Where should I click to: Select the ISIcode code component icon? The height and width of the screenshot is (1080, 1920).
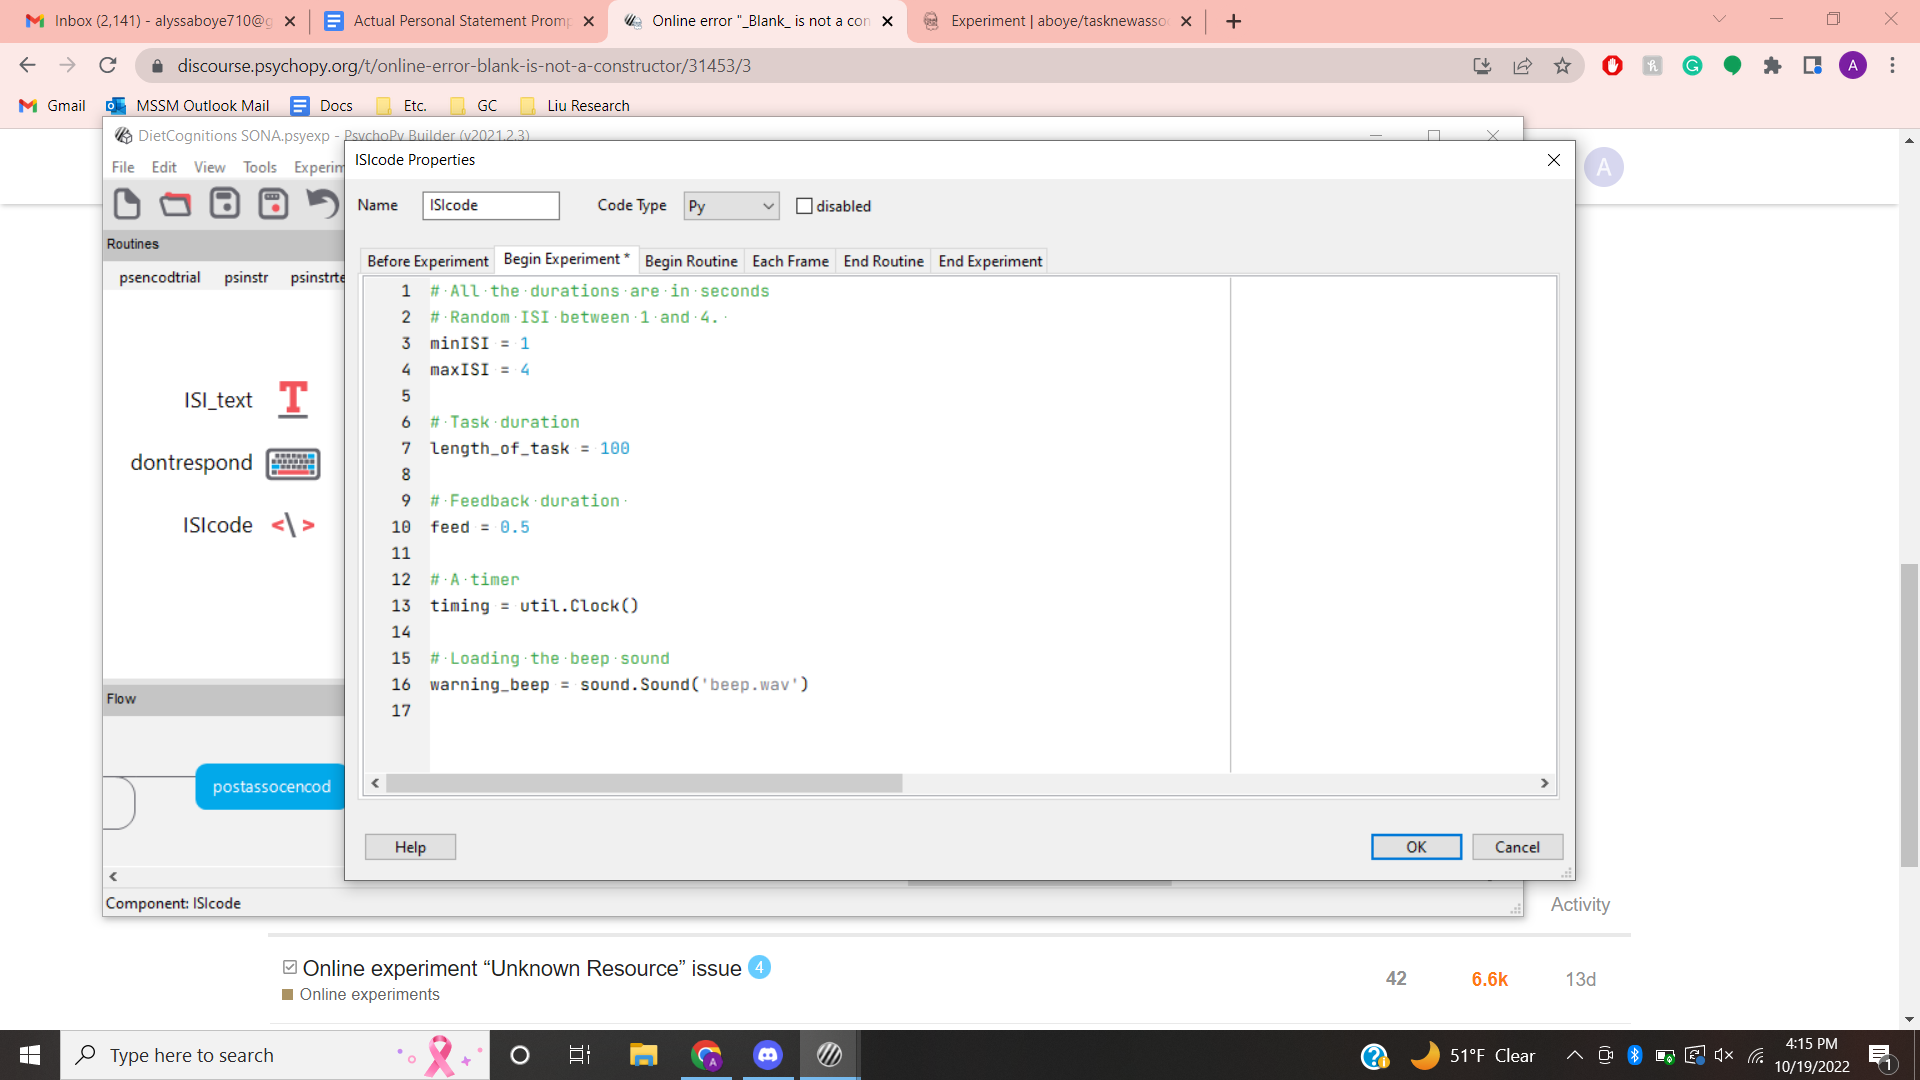click(292, 525)
